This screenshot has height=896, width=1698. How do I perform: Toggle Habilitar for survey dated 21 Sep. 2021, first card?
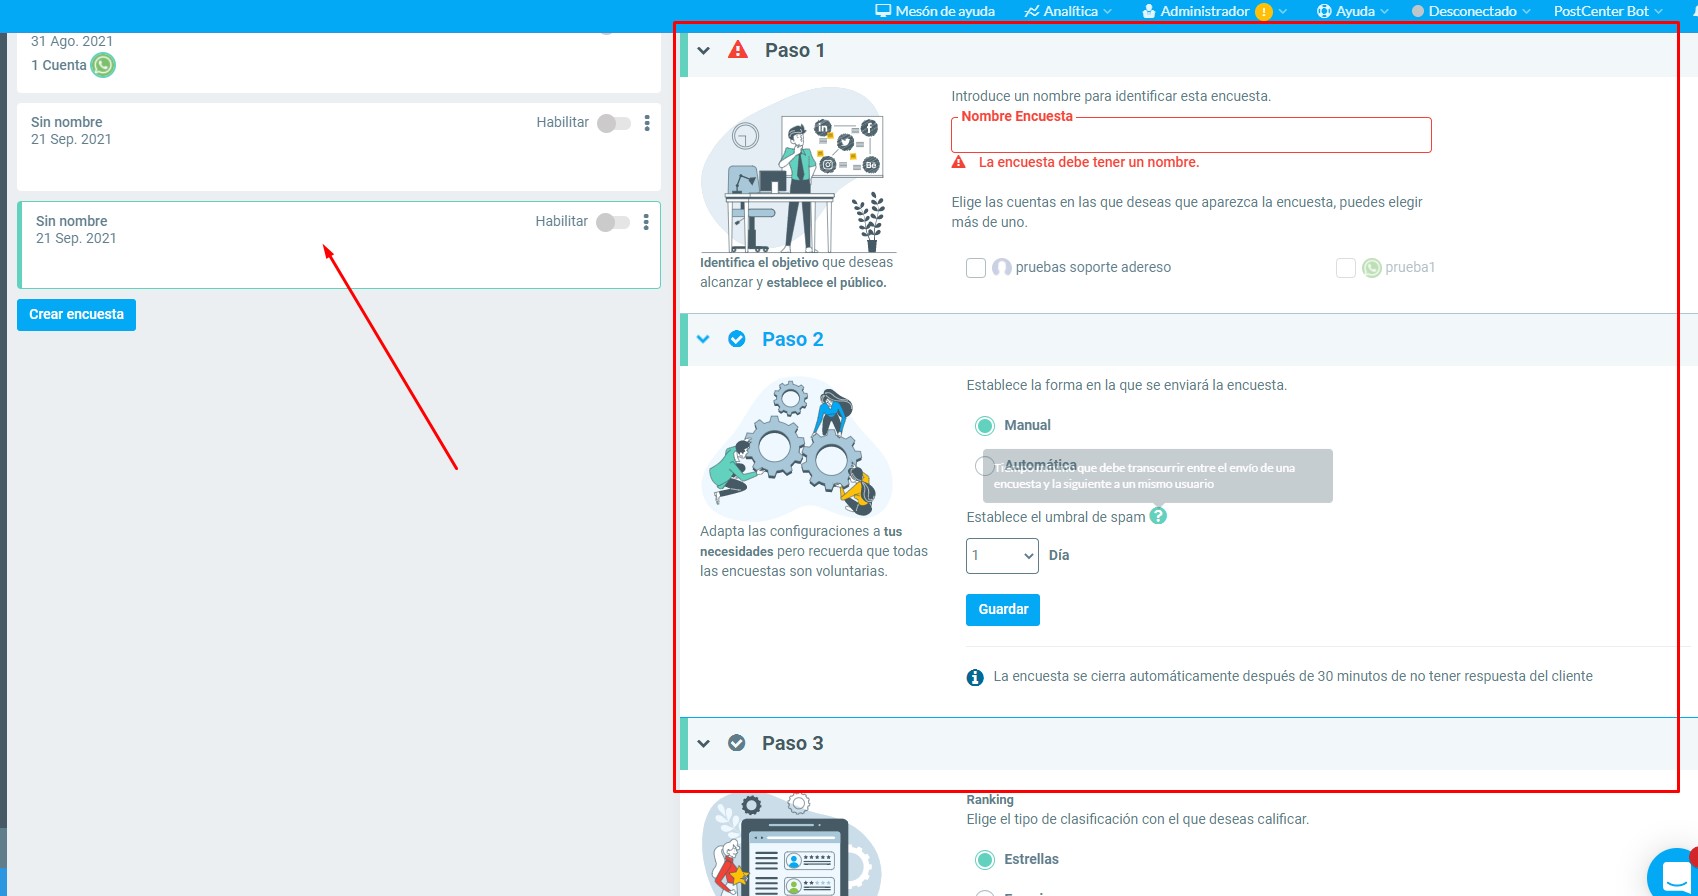pos(614,123)
